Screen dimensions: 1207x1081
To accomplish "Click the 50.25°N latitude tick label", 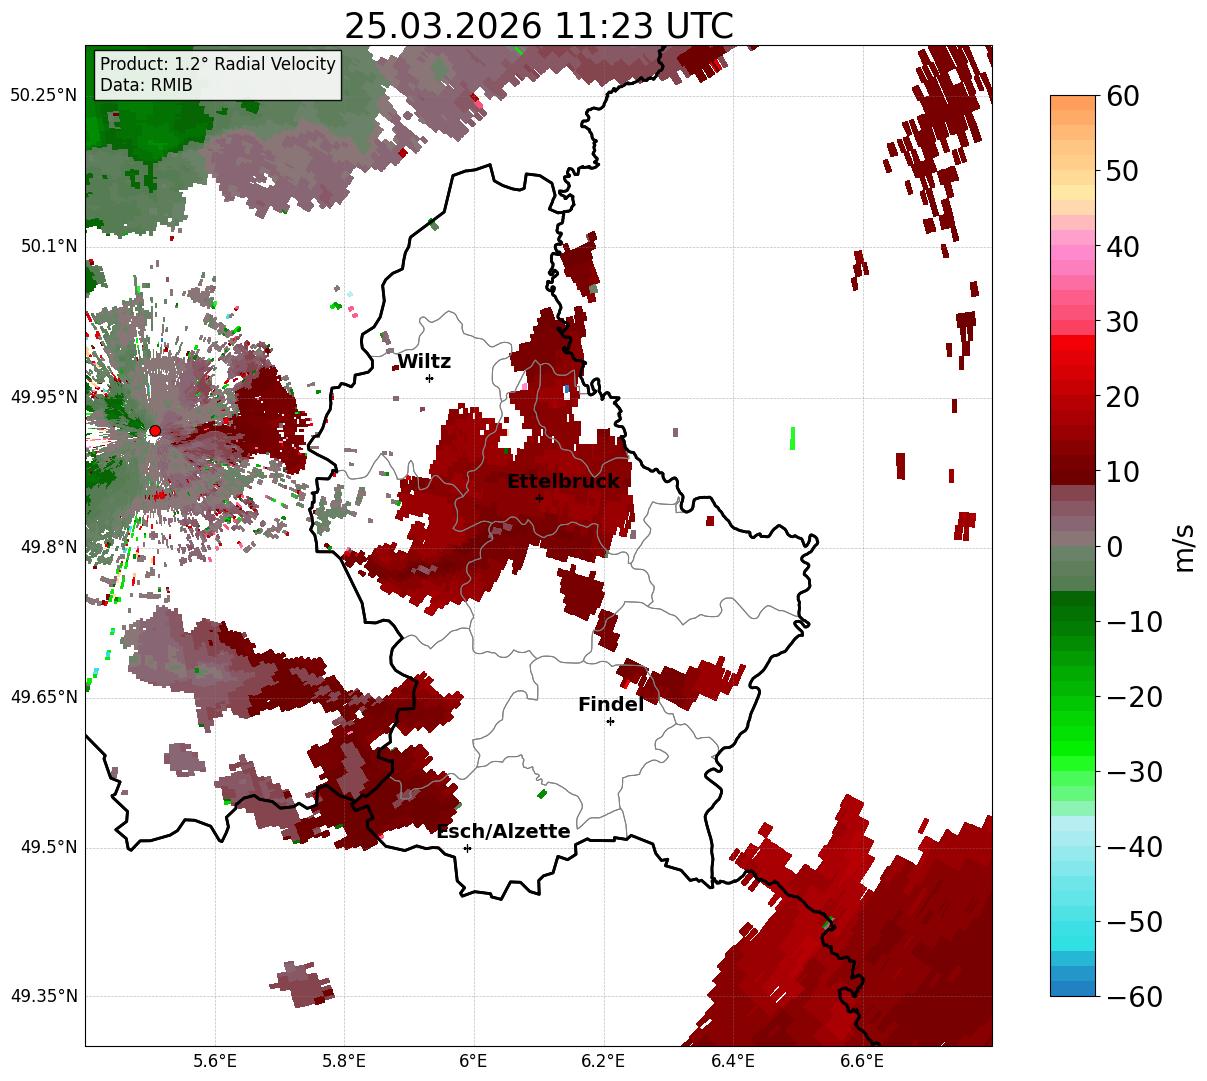I will tap(43, 96).
